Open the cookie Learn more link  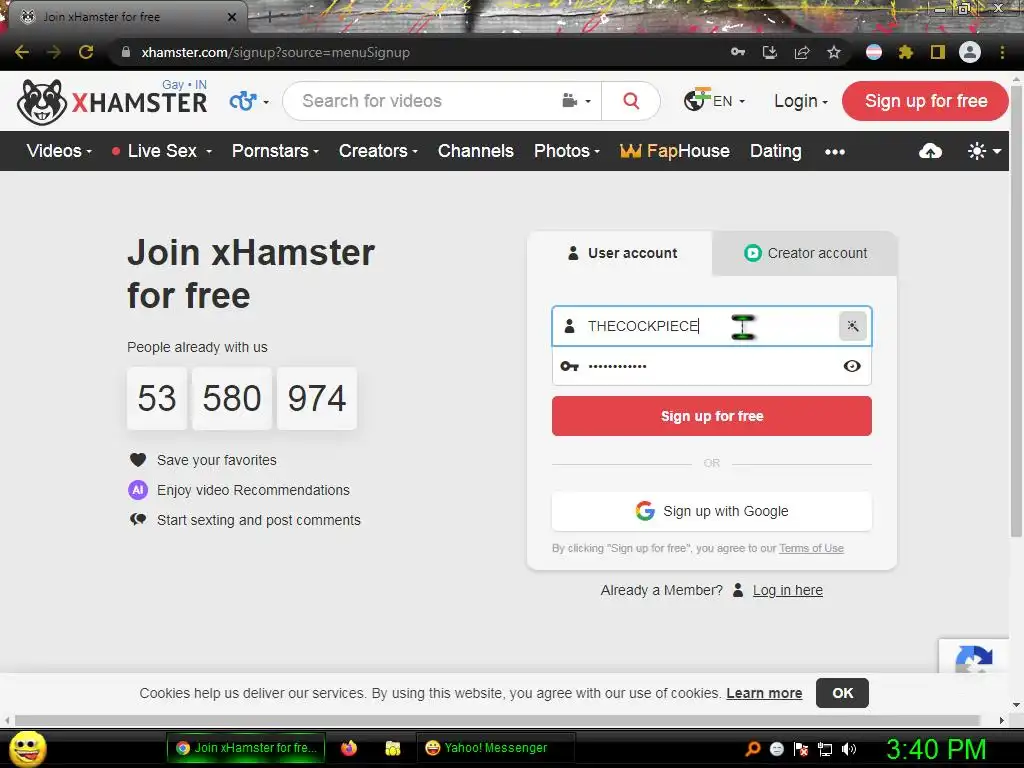(764, 693)
